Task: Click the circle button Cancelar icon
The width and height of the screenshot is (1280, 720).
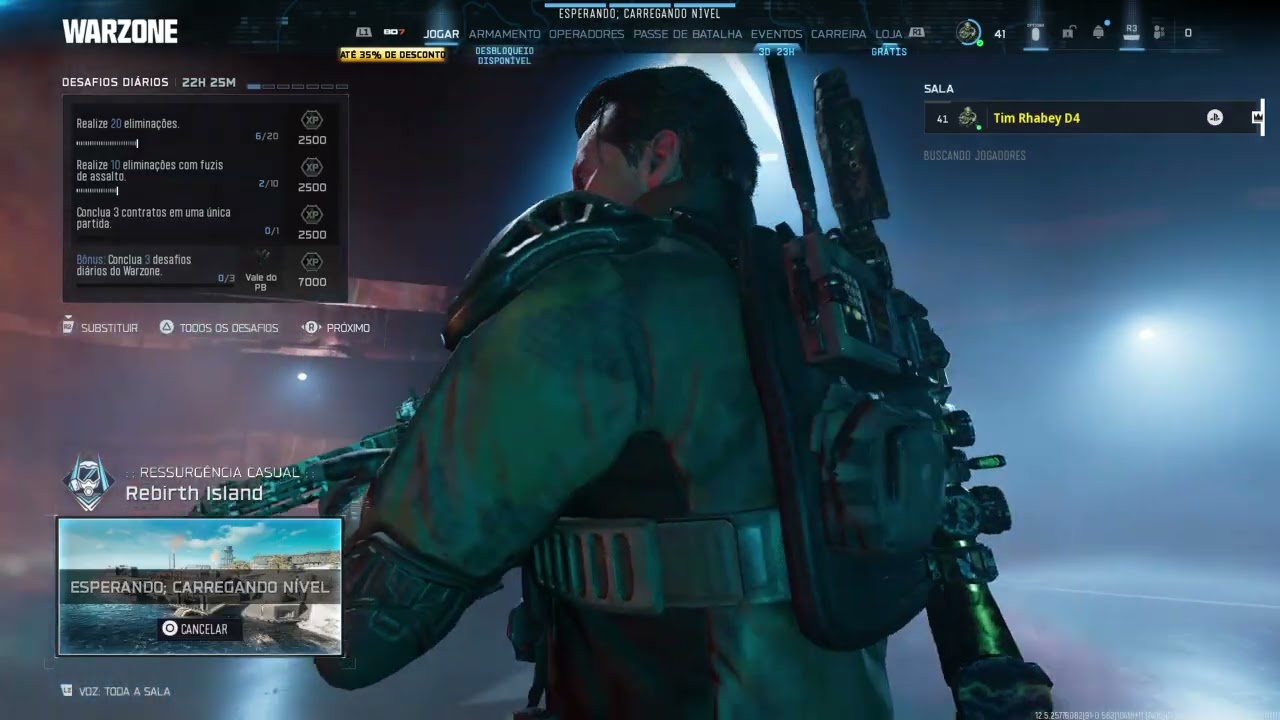Action: tap(170, 629)
